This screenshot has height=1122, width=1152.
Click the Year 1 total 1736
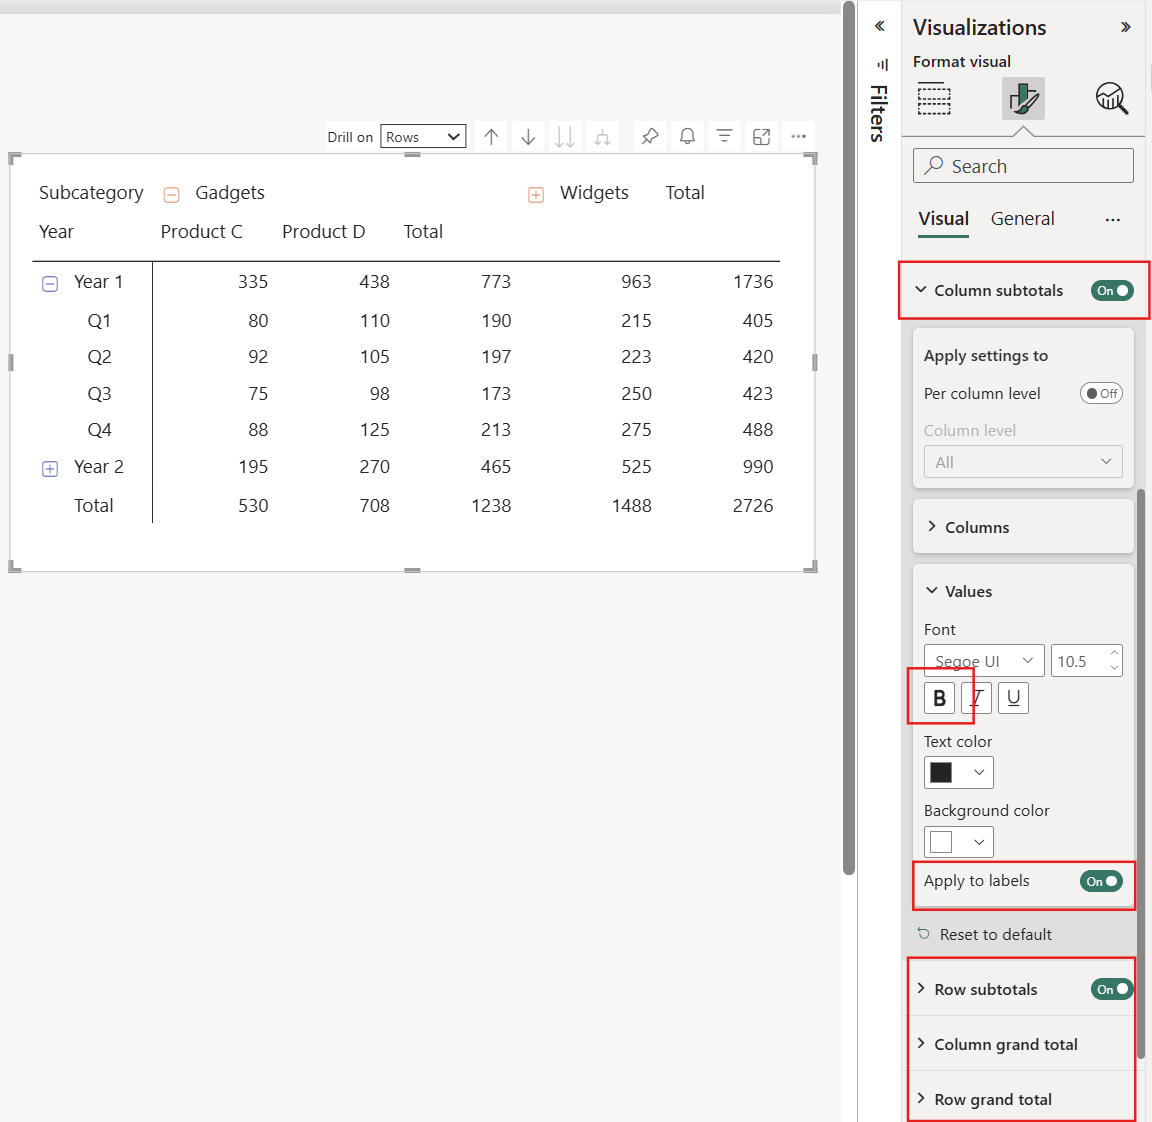point(752,282)
